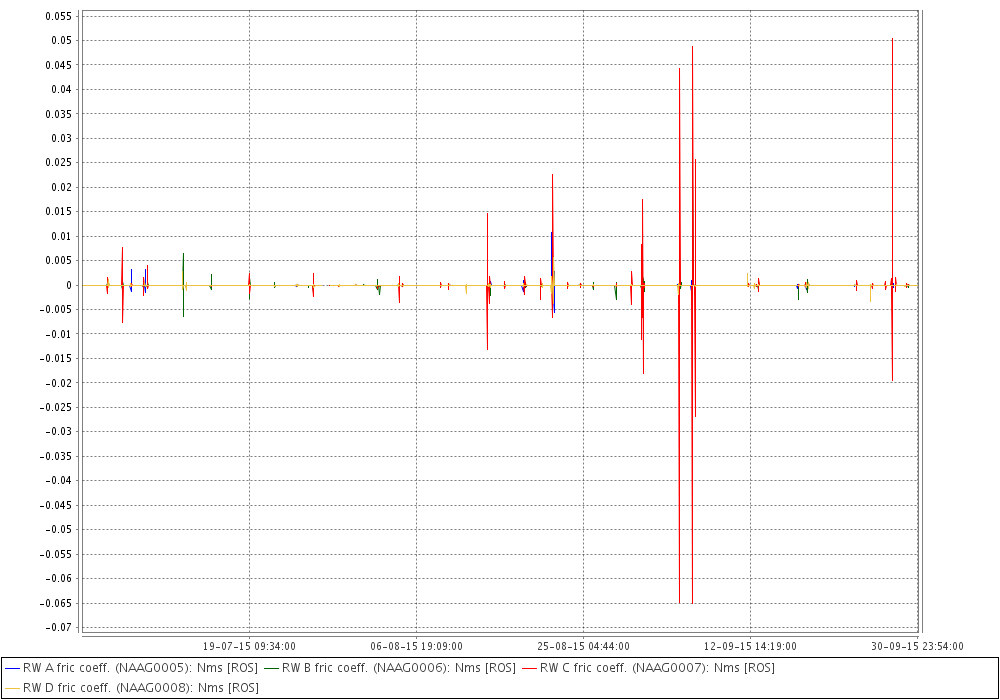Click the RW B fric coeff. legend entry
Image resolution: width=1000 pixels, height=700 pixels.
tap(390, 668)
